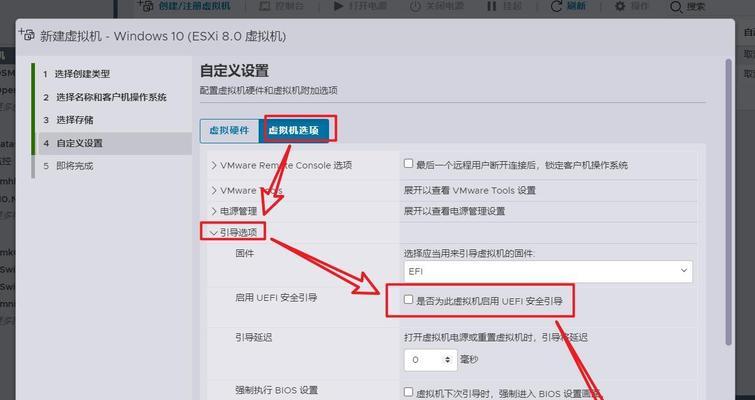The height and width of the screenshot is (400, 755).
Task: Click the 引导延迟 milliseconds field
Action: (x=430, y=360)
